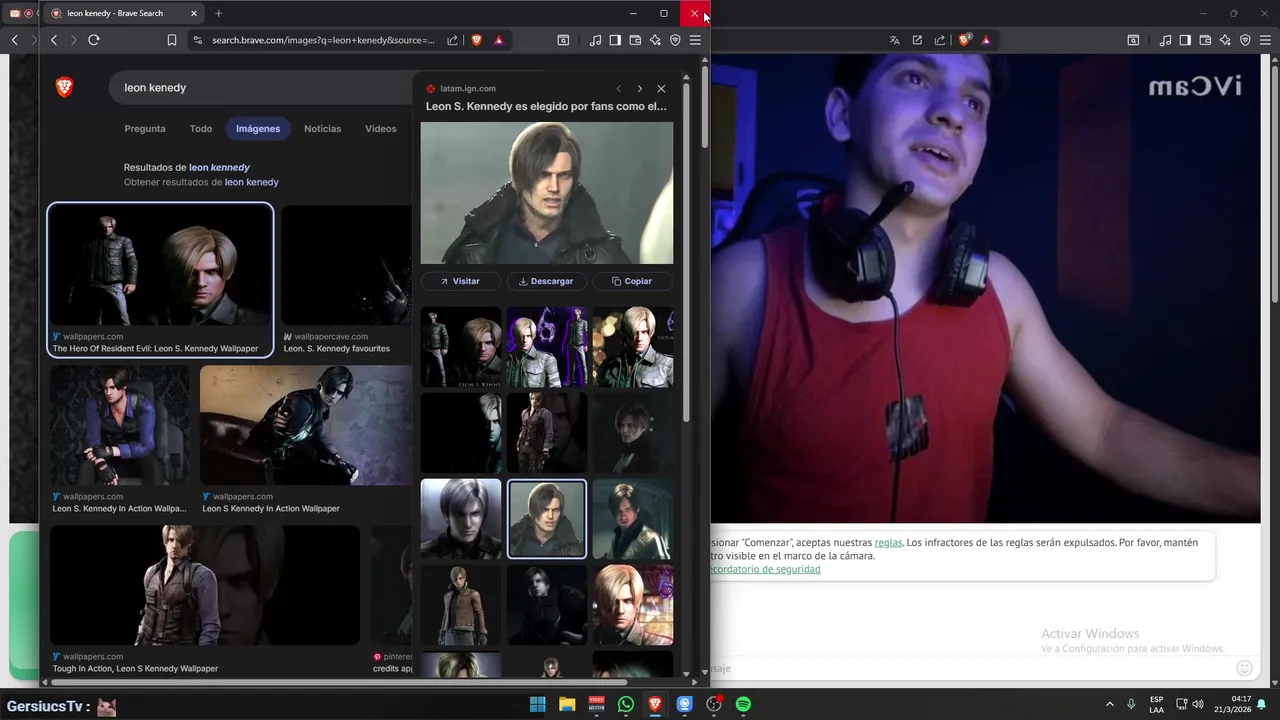The height and width of the screenshot is (720, 1280).
Task: Open Brave Rewards triangle in front window
Action: (498, 40)
